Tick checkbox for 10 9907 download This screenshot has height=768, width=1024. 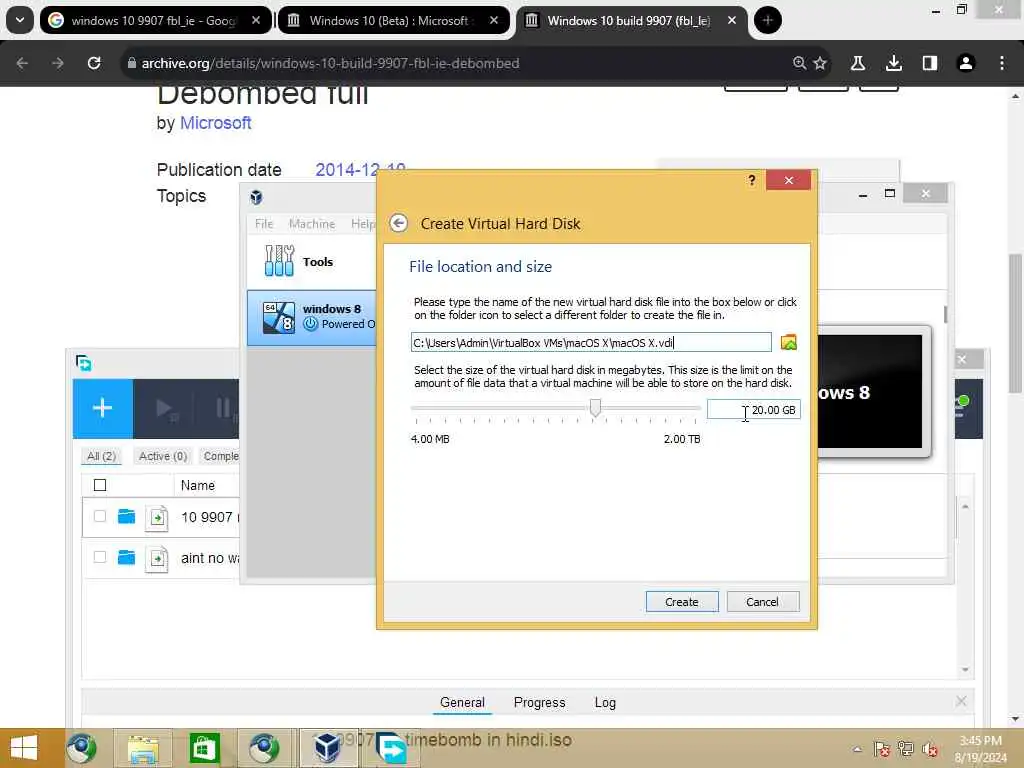100,517
